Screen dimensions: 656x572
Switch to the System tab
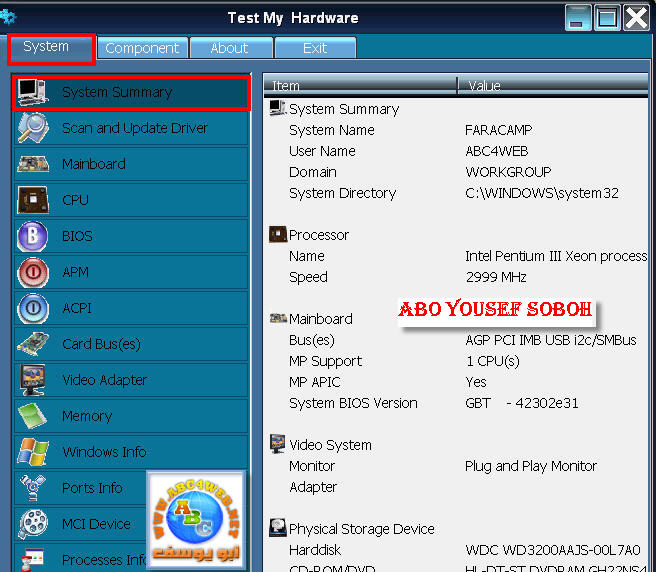pos(51,49)
